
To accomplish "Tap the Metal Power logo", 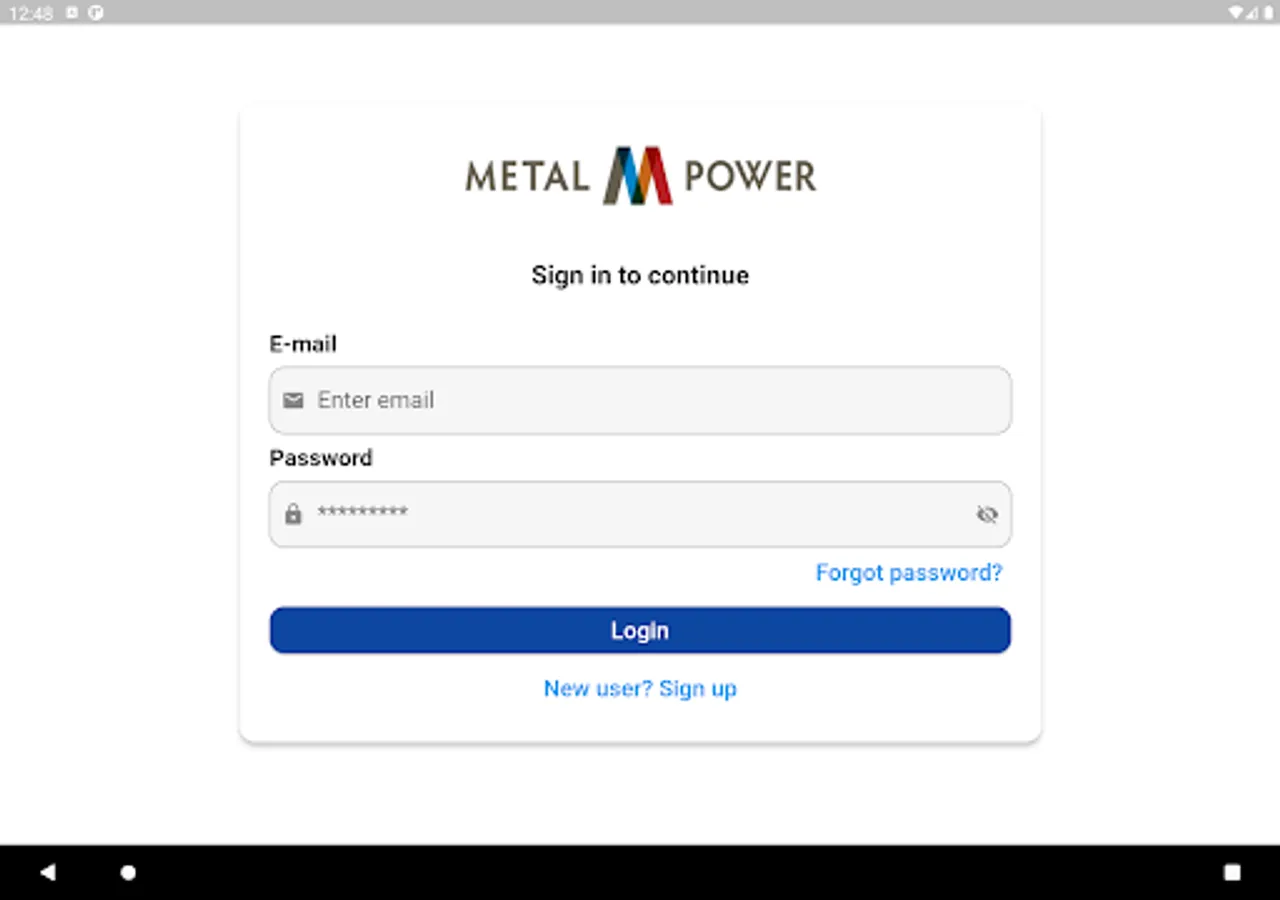I will pyautogui.click(x=640, y=176).
